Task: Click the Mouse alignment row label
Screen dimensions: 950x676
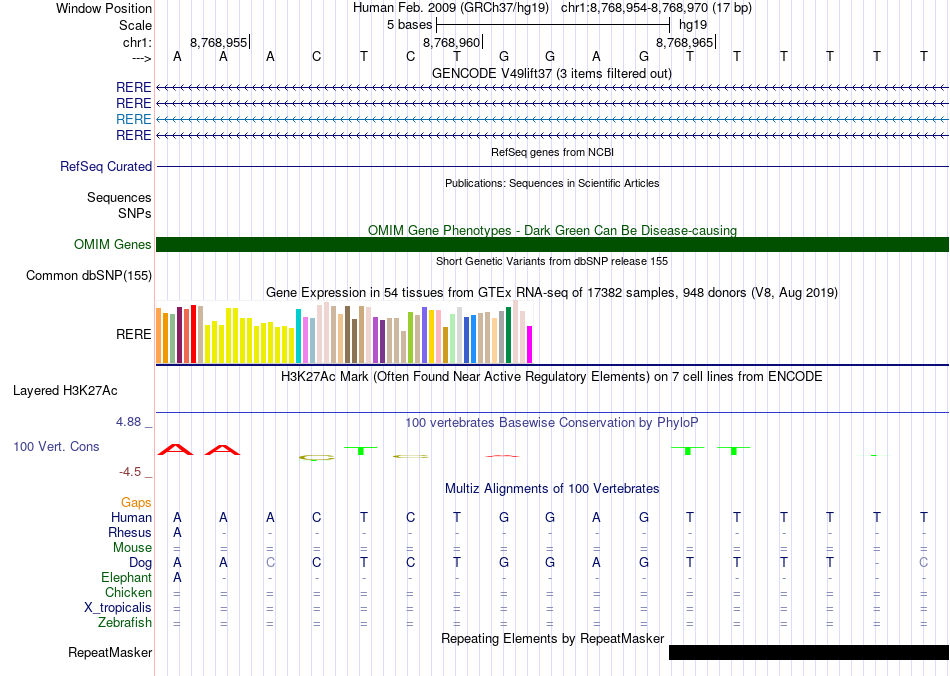Action: tap(132, 548)
